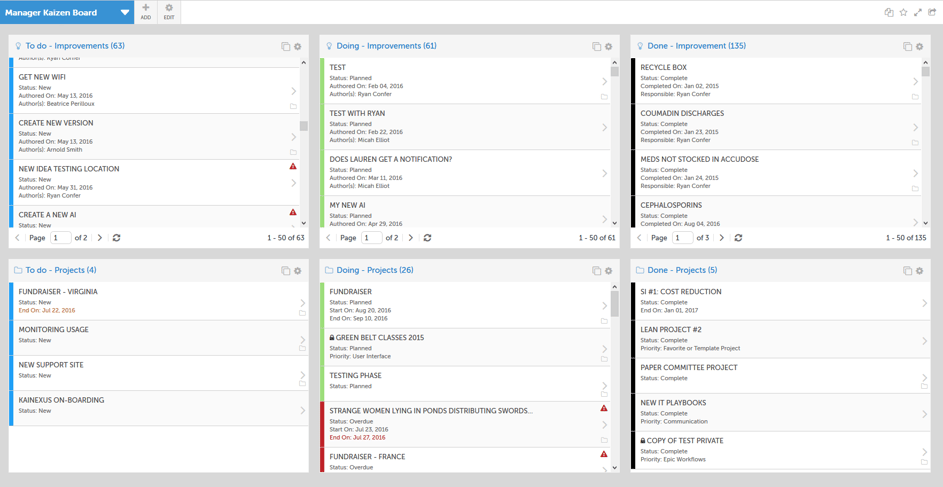Go to next page in Doing - Improvements
943x487 pixels.
tap(411, 237)
